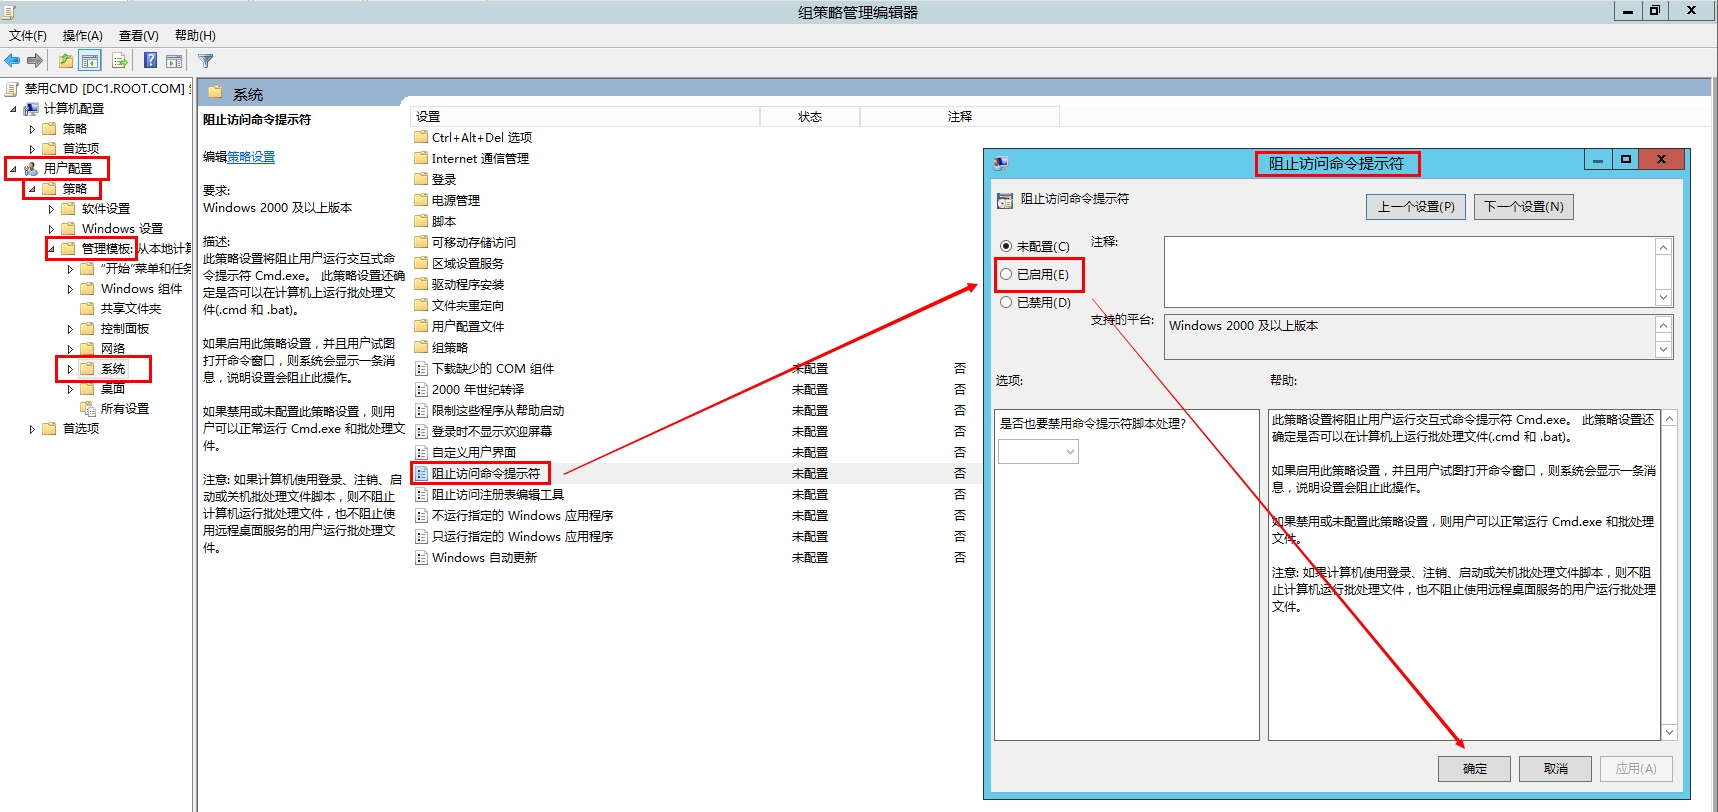Open Help via blue question mark icon
1718x812 pixels.
tap(150, 61)
